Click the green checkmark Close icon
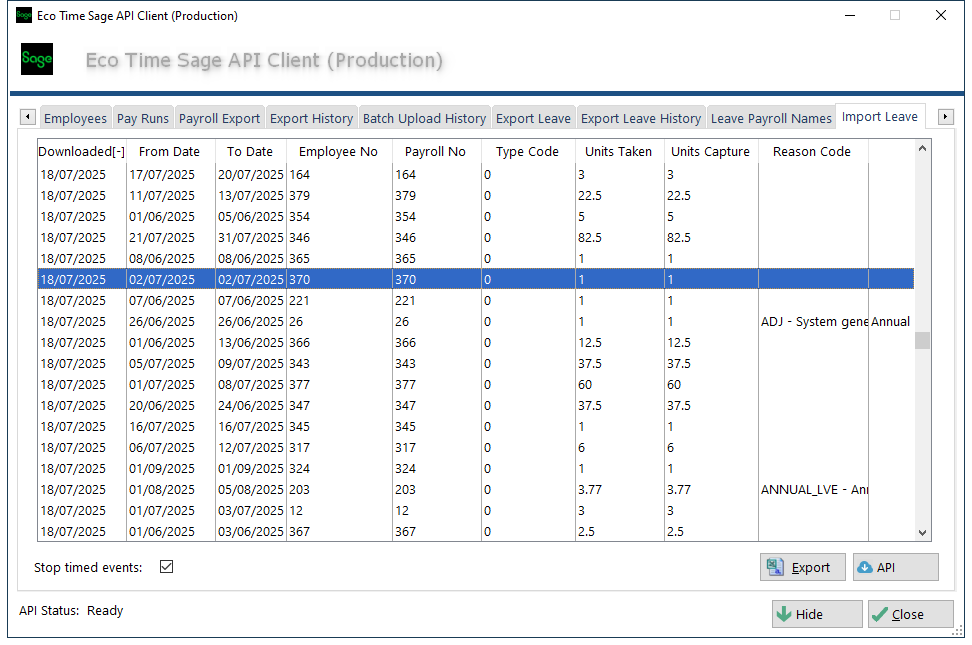 880,614
